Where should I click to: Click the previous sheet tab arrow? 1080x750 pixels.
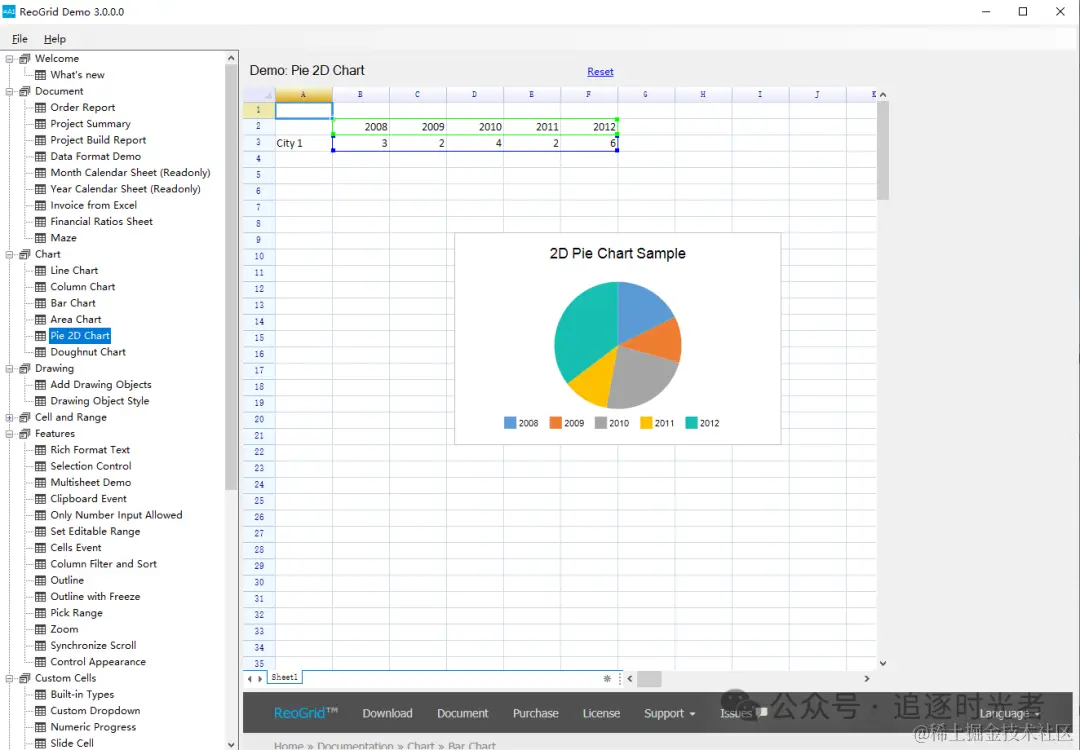(x=249, y=678)
